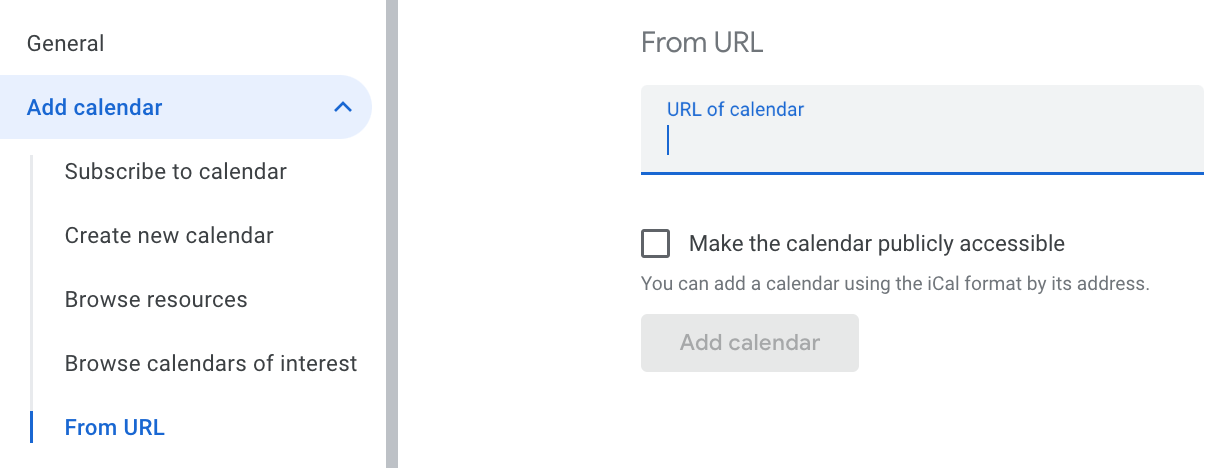Select Browse calendars of interest
This screenshot has width=1228, height=468.
(x=211, y=364)
